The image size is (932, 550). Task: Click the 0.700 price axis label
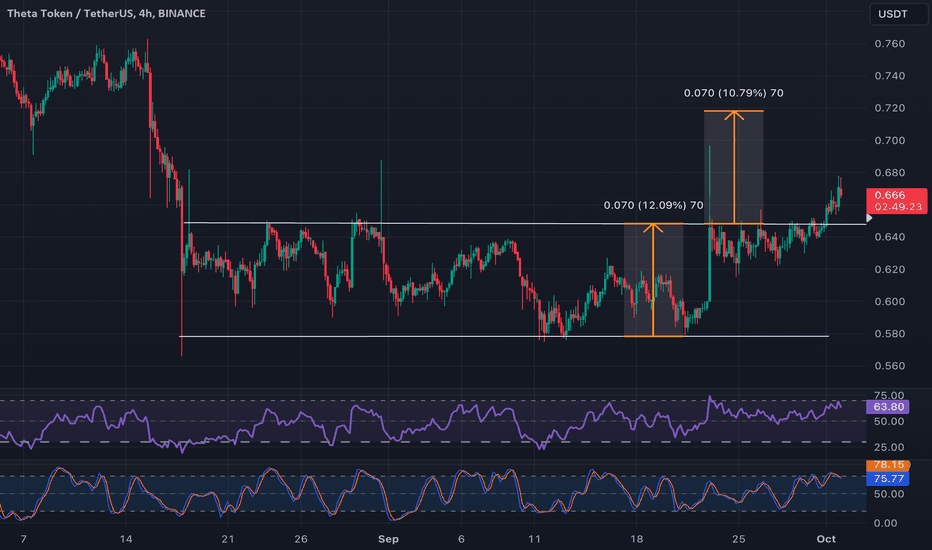tap(889, 140)
